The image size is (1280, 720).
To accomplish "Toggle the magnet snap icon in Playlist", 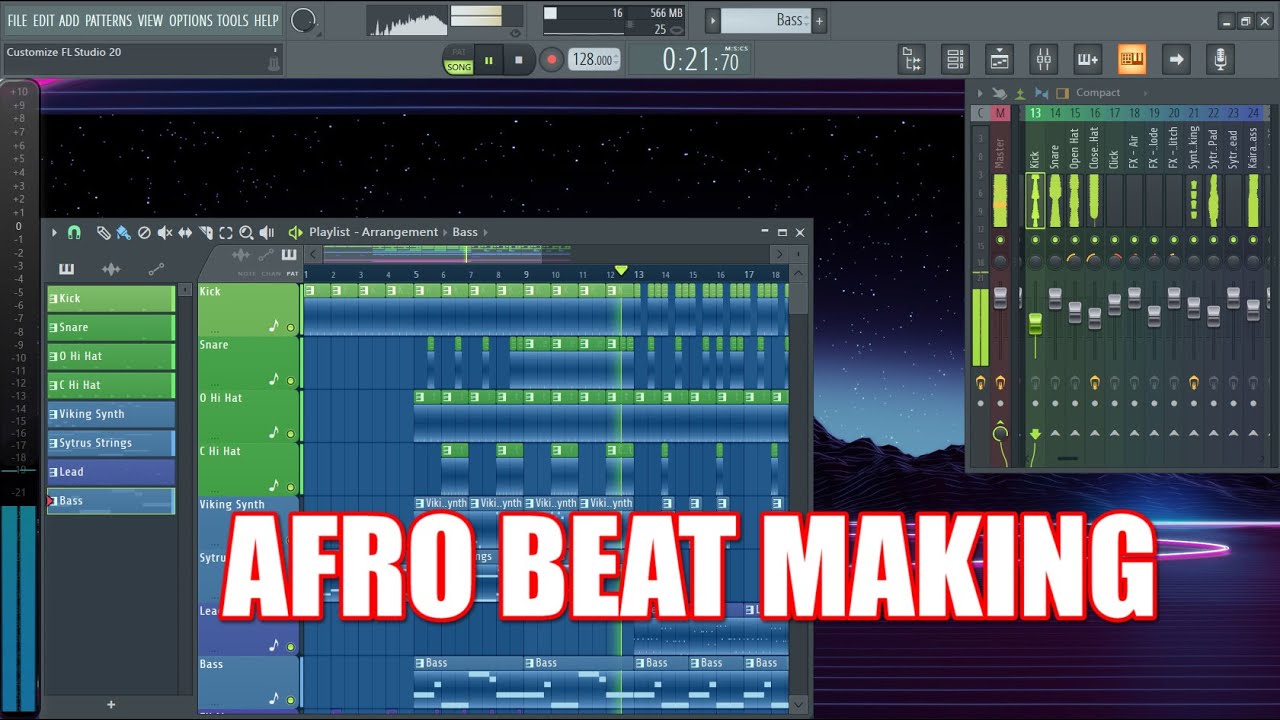I will pyautogui.click(x=74, y=232).
